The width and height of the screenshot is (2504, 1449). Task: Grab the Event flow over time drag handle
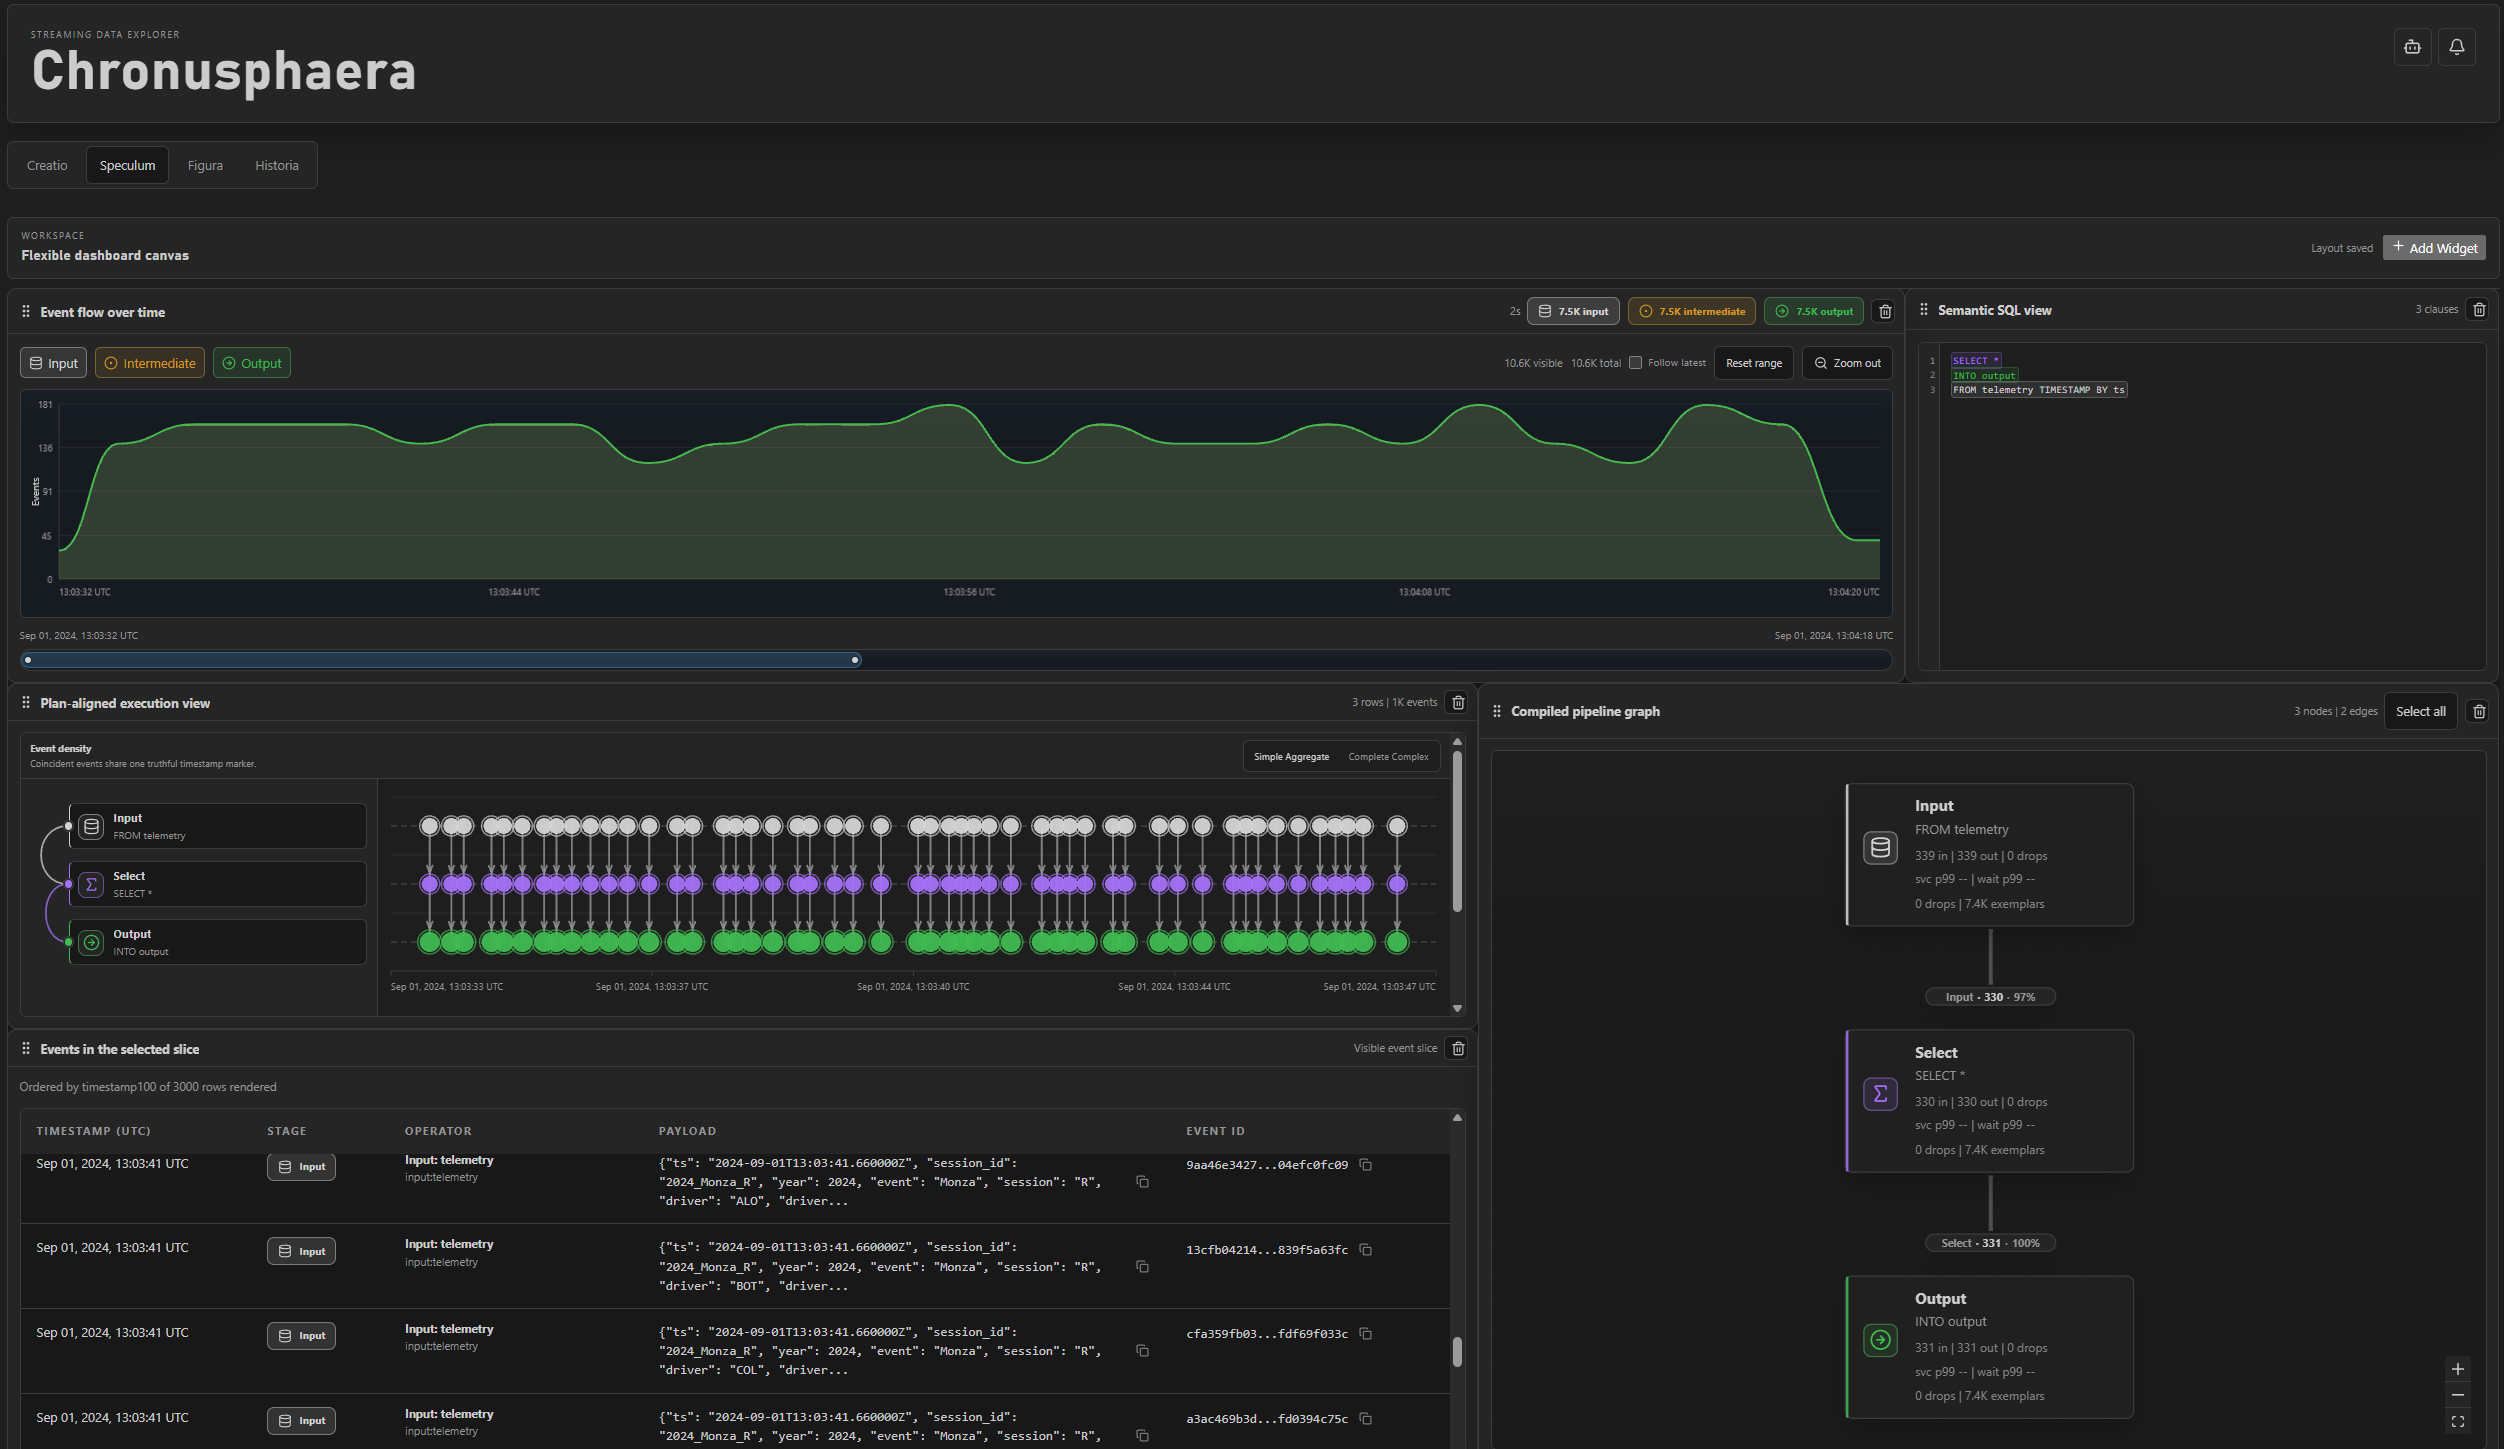(x=26, y=312)
